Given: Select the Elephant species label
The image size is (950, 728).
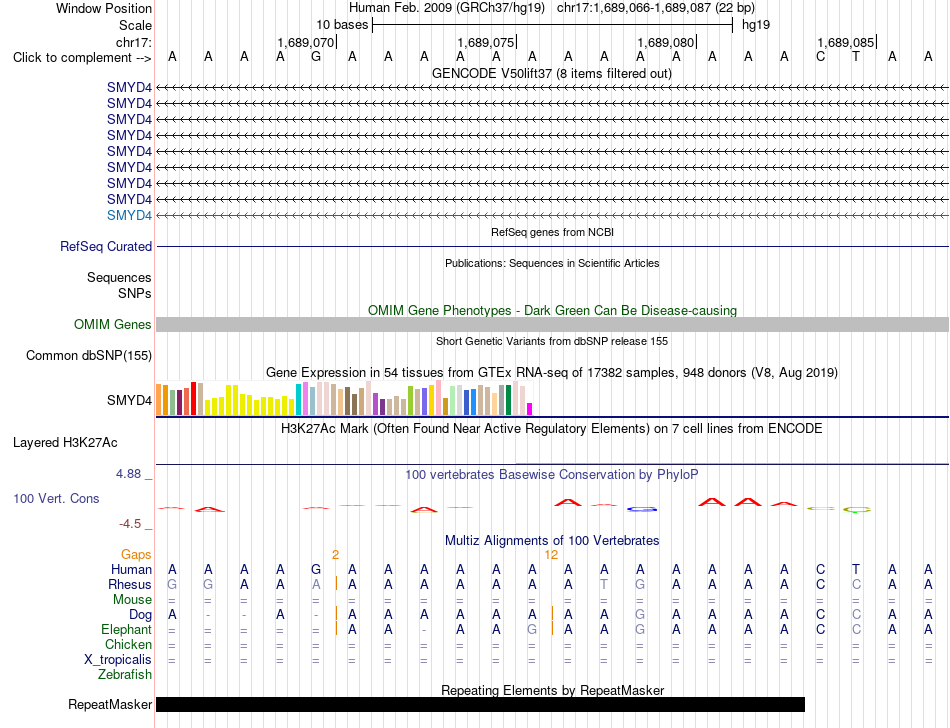Looking at the screenshot, I should tap(126, 630).
